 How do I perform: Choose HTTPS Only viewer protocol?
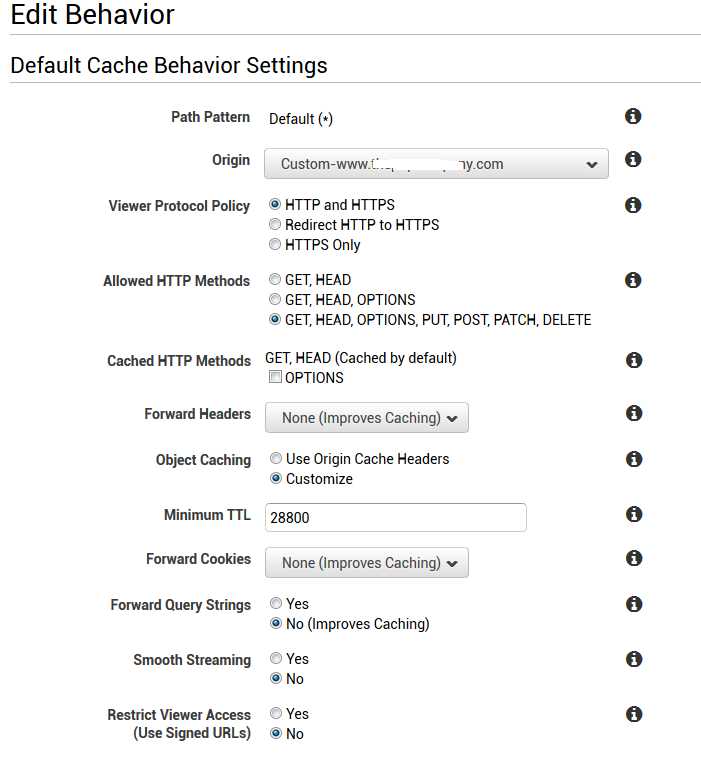point(275,245)
